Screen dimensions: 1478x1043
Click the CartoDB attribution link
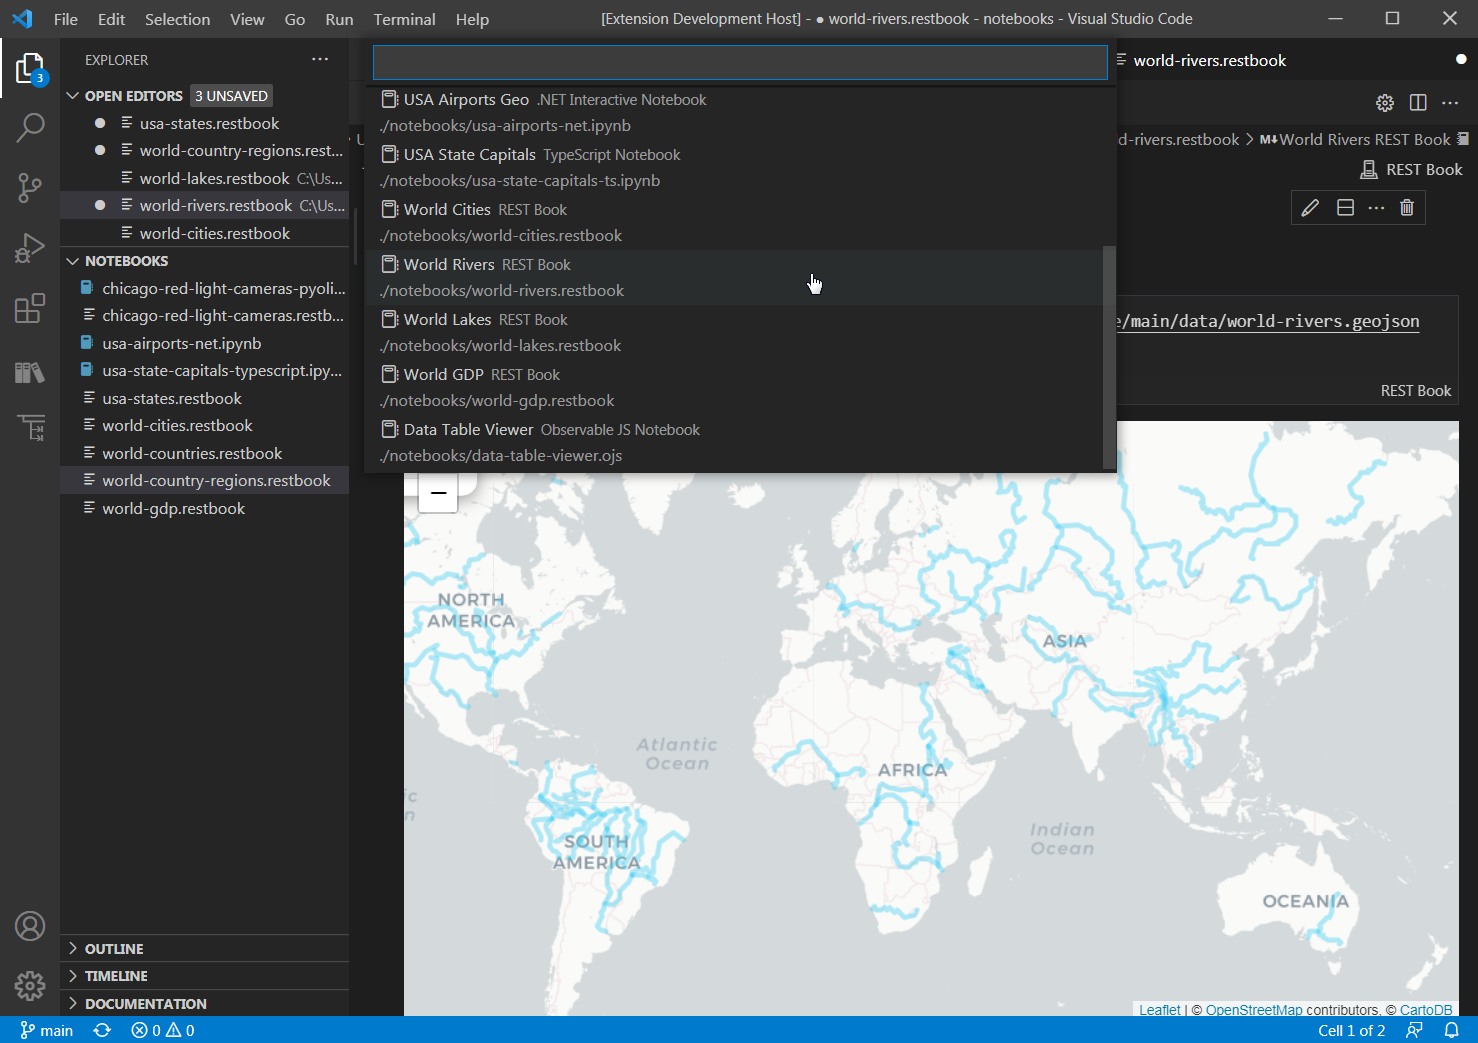coord(1426,1009)
